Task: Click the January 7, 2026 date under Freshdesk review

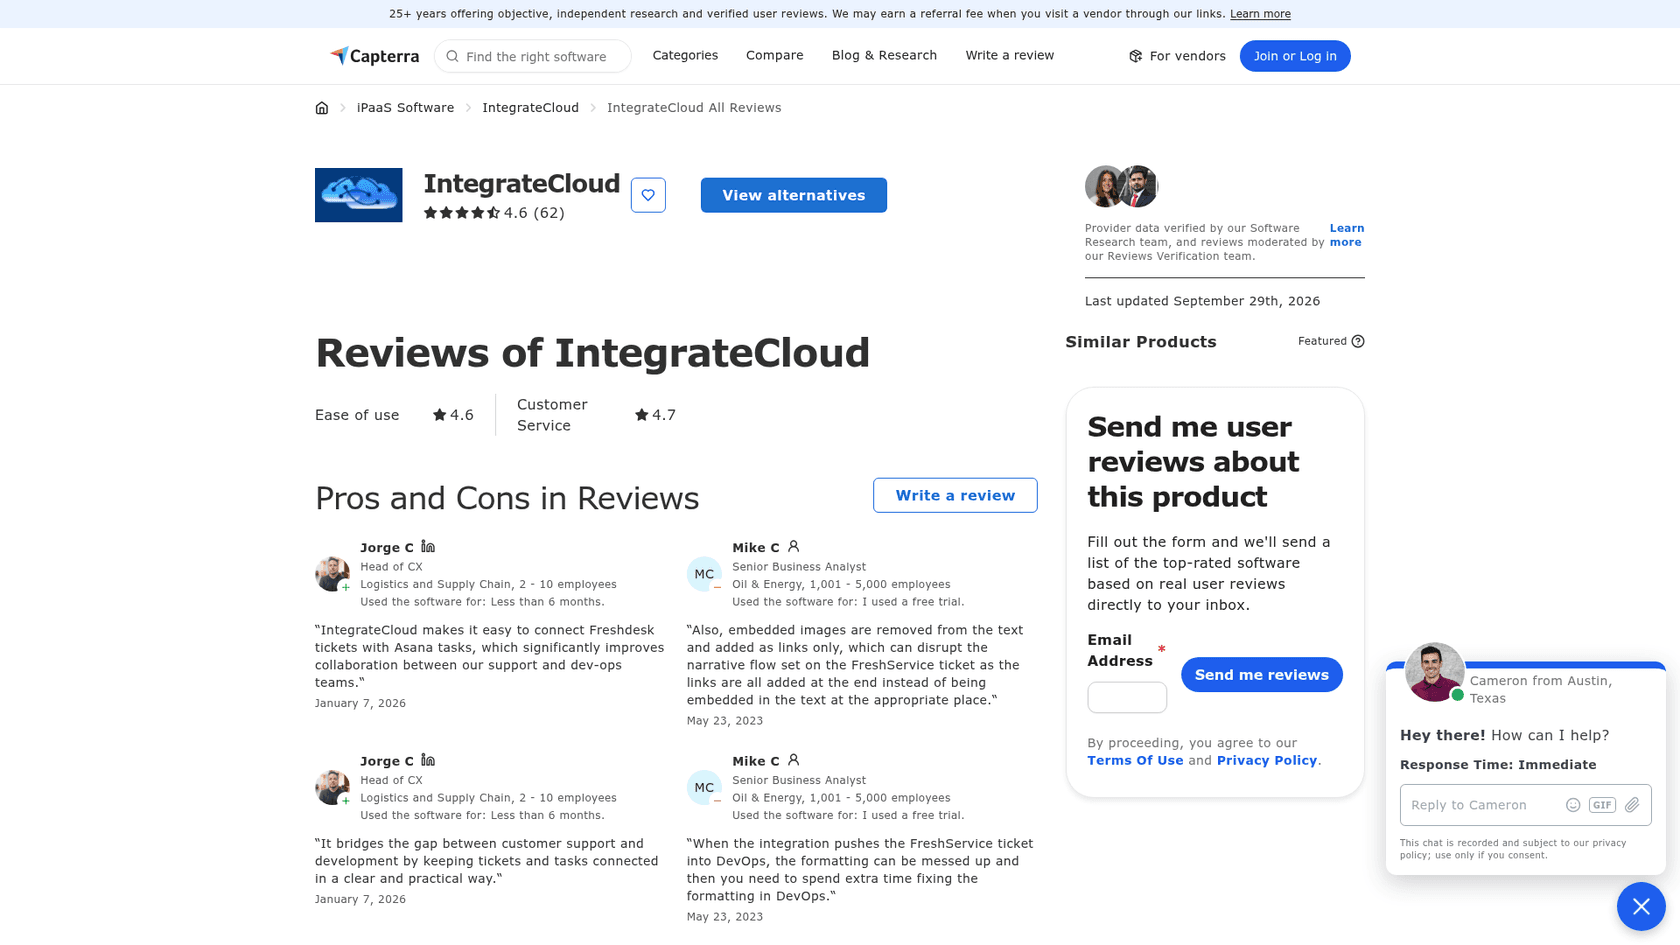Action: coord(360,703)
